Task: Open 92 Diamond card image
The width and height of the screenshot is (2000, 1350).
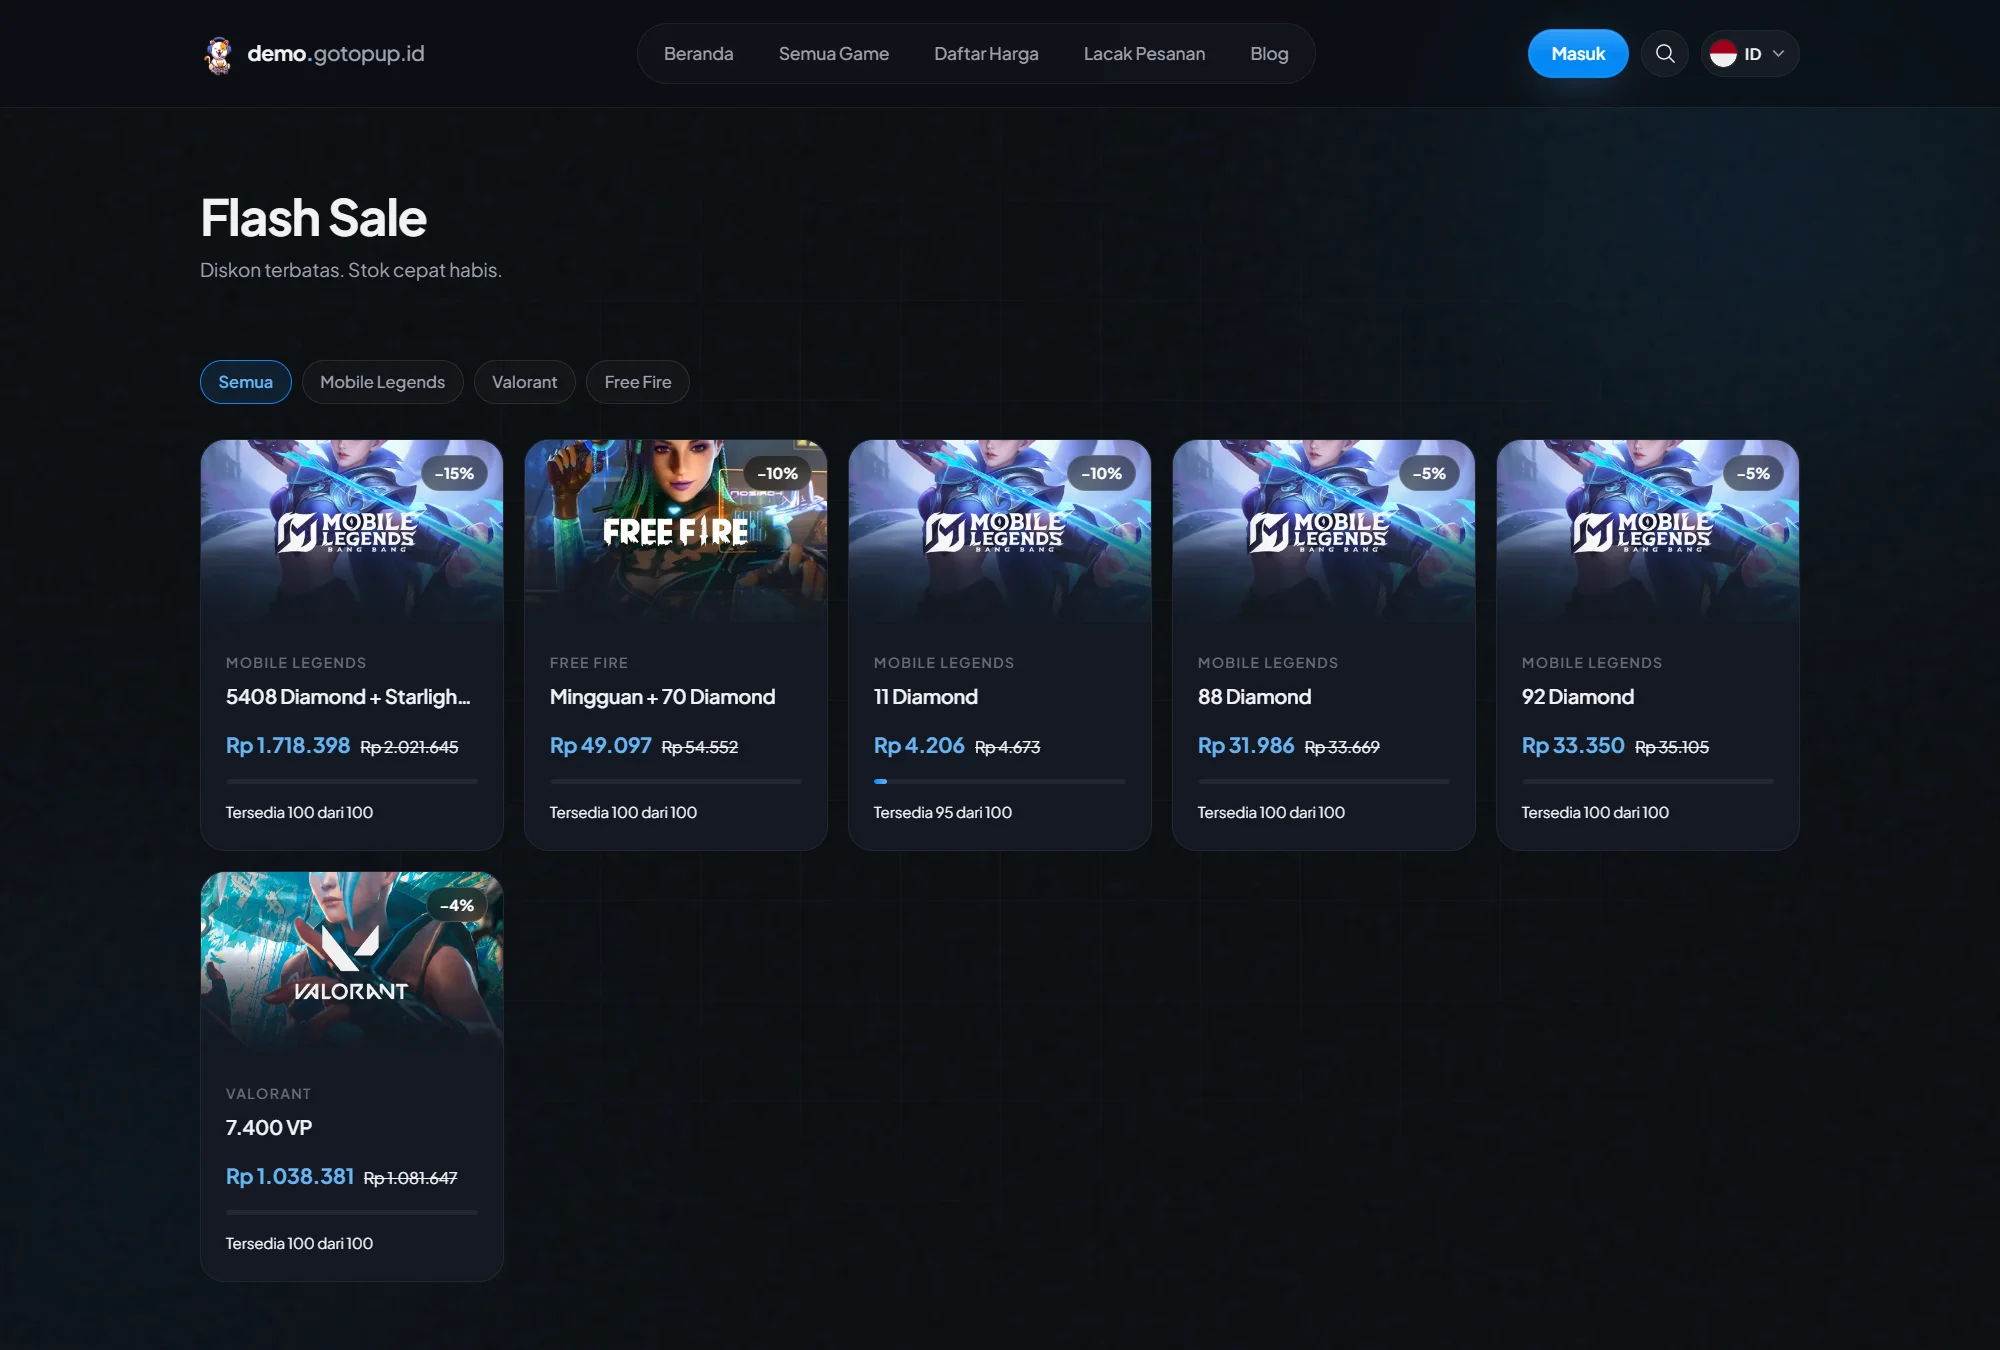Action: coord(1648,531)
